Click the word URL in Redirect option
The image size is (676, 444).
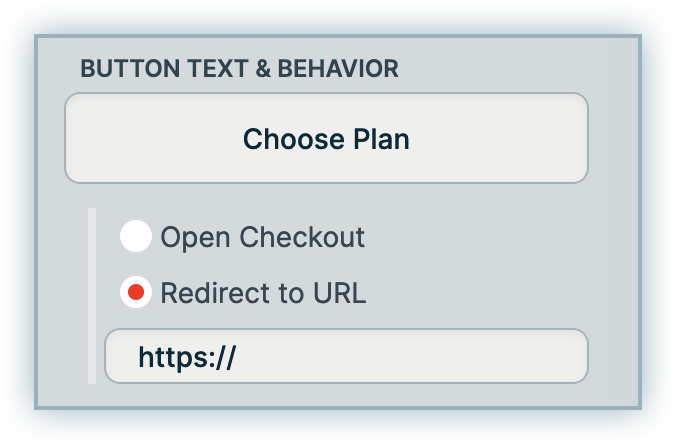point(340,294)
